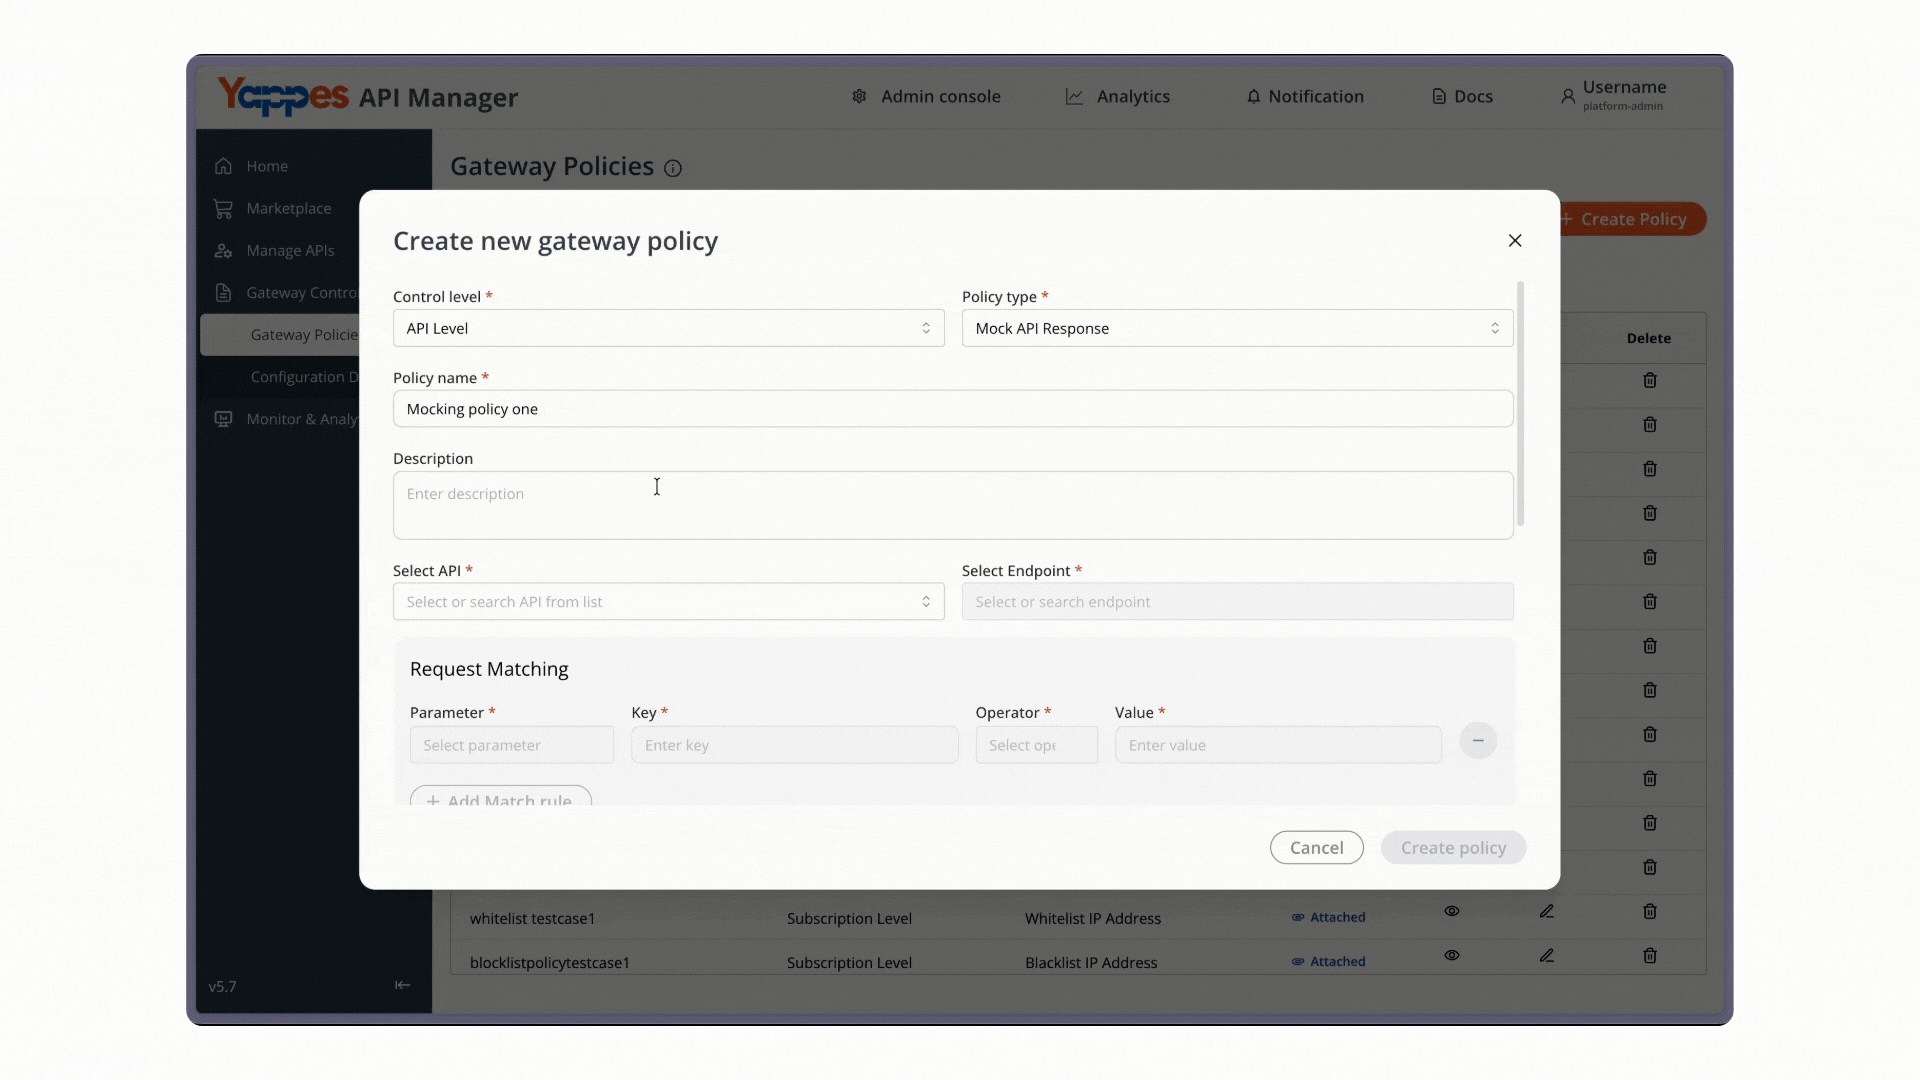This screenshot has height=1080, width=1920.
Task: Open the Select API dropdown
Action: point(668,602)
